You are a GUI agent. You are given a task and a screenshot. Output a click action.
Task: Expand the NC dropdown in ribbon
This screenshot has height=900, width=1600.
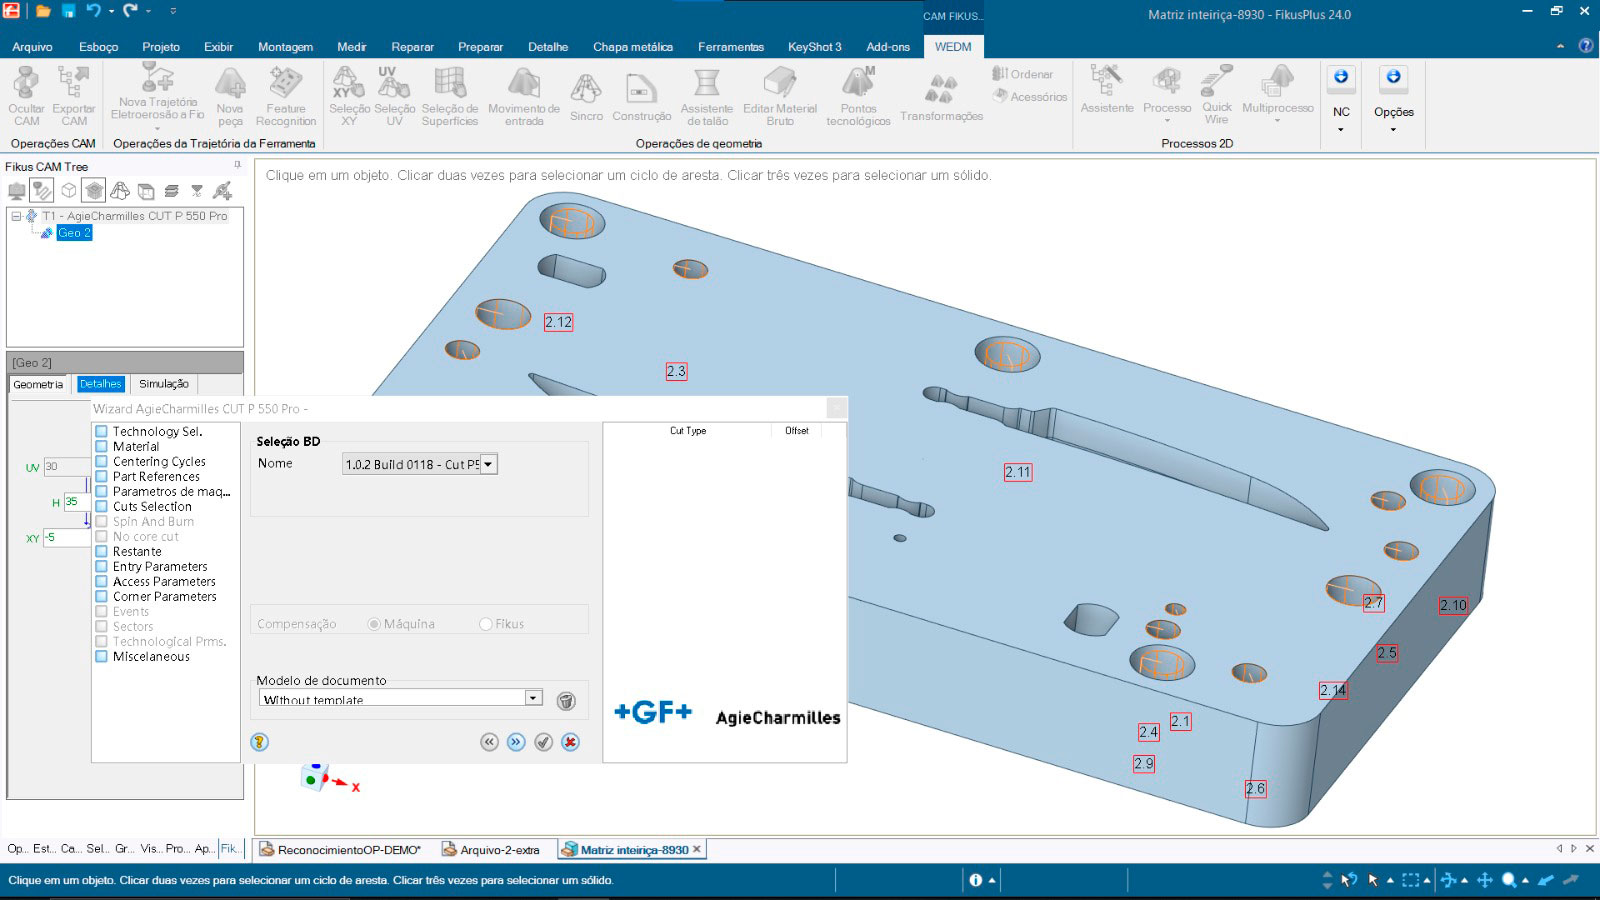click(1341, 129)
